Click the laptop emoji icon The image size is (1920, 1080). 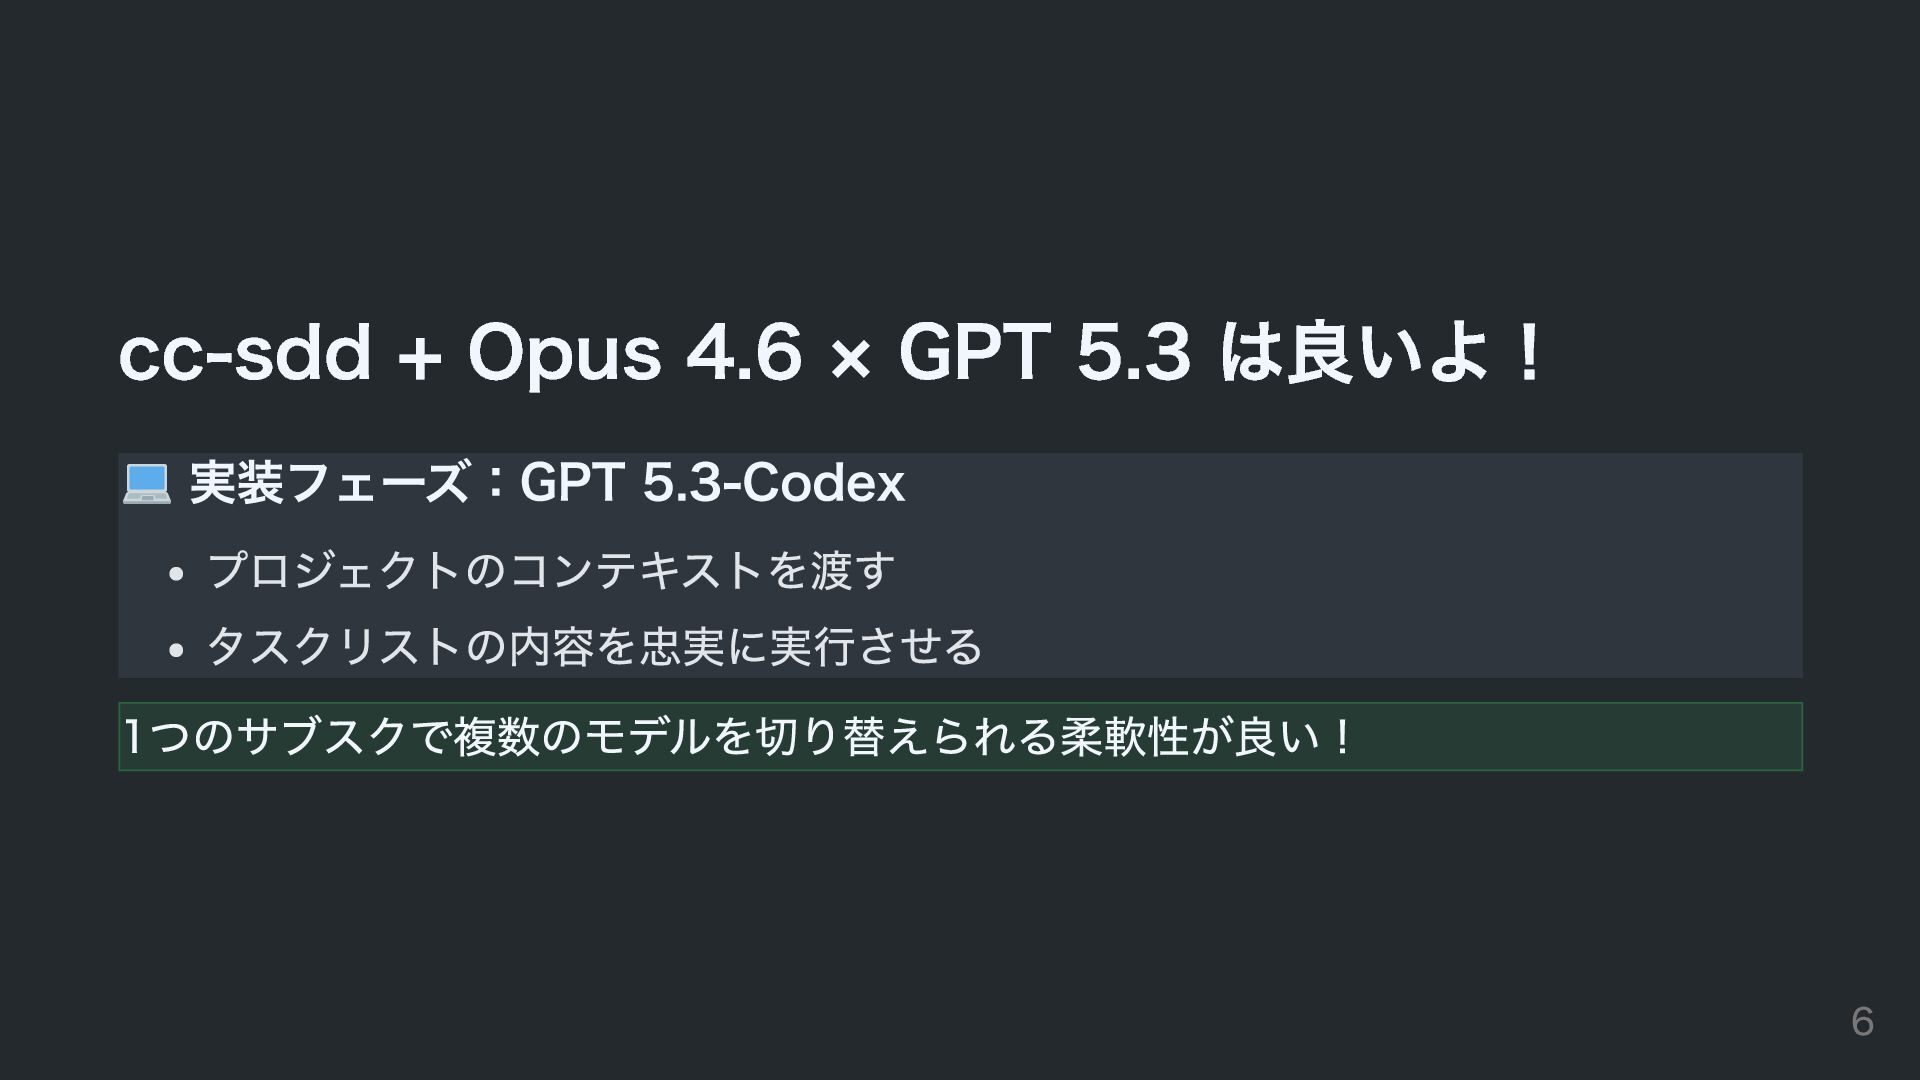pyautogui.click(x=147, y=483)
